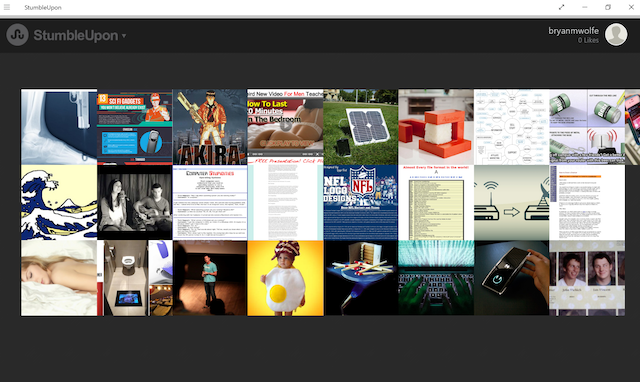Screen dimensions: 640x382
Task: Open the Computer Stupidities page thumbnail
Action: pos(210,202)
